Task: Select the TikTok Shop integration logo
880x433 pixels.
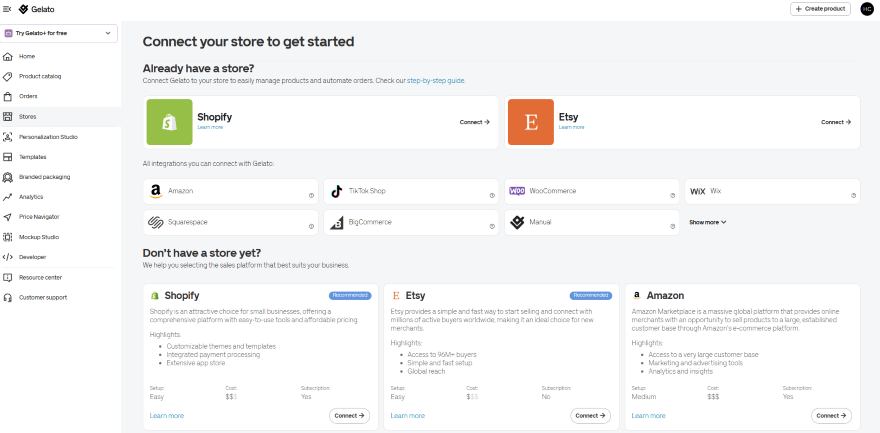Action: tap(336, 191)
